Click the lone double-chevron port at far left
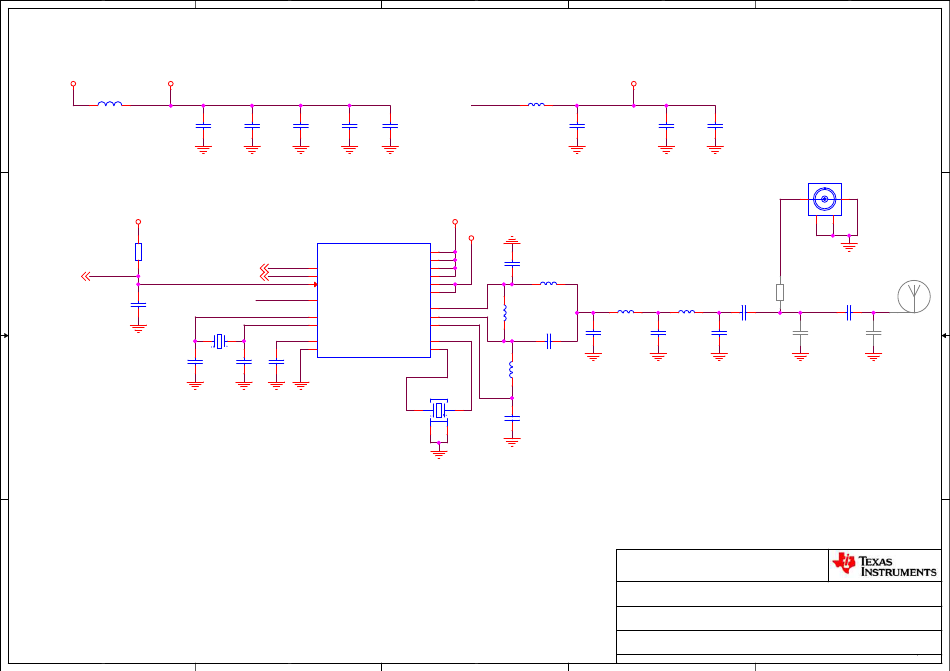 pyautogui.click(x=85, y=277)
